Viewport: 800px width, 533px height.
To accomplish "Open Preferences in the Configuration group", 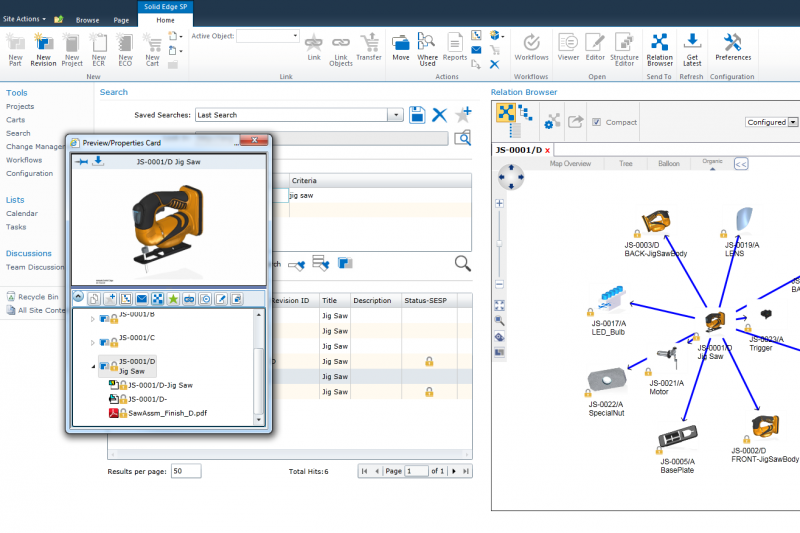I will [x=733, y=47].
